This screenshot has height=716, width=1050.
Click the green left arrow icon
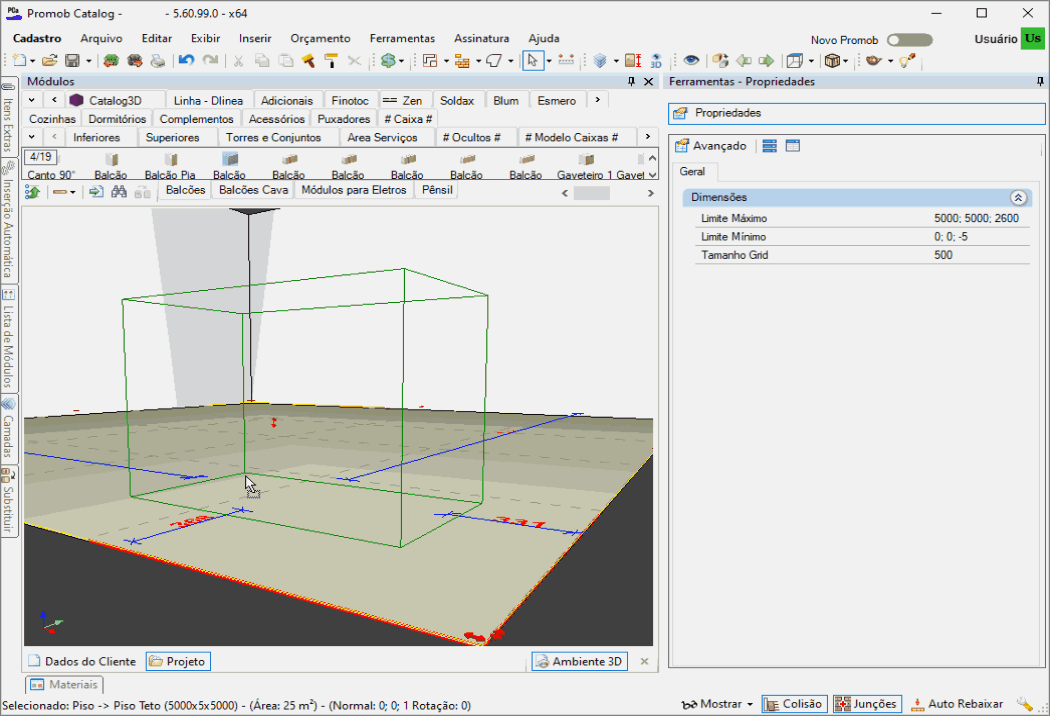[743, 61]
